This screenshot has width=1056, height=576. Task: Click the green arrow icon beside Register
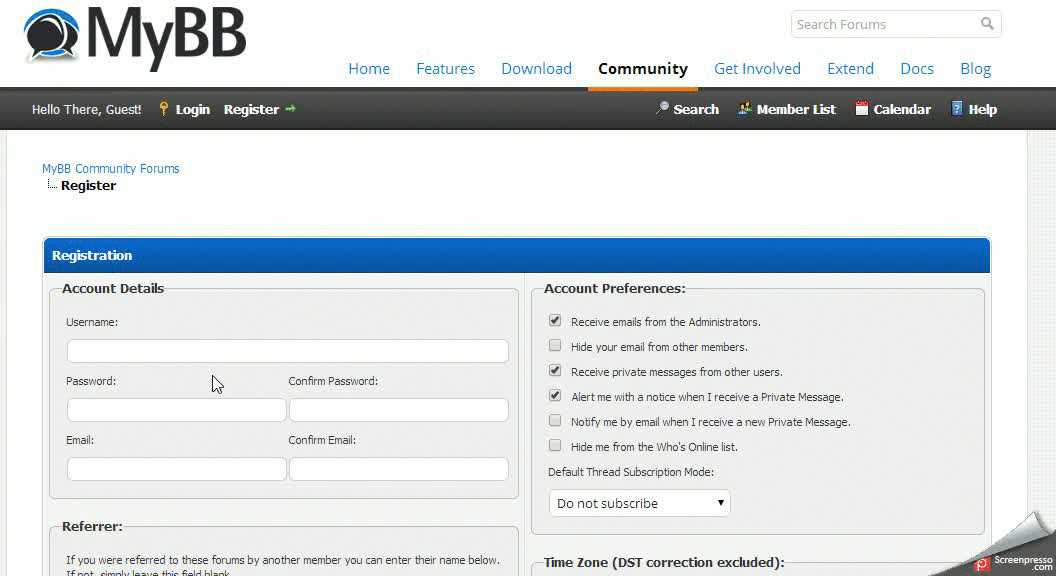tap(290, 108)
